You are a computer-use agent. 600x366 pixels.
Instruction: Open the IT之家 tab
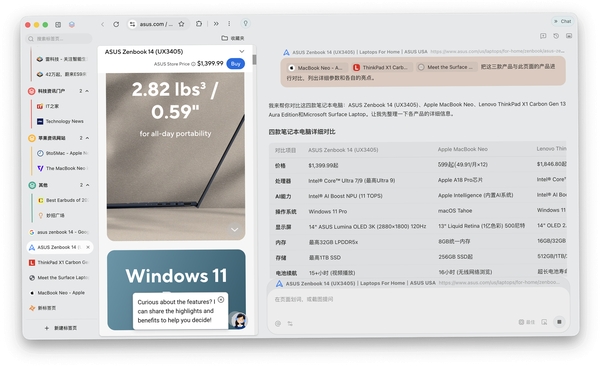[63, 106]
